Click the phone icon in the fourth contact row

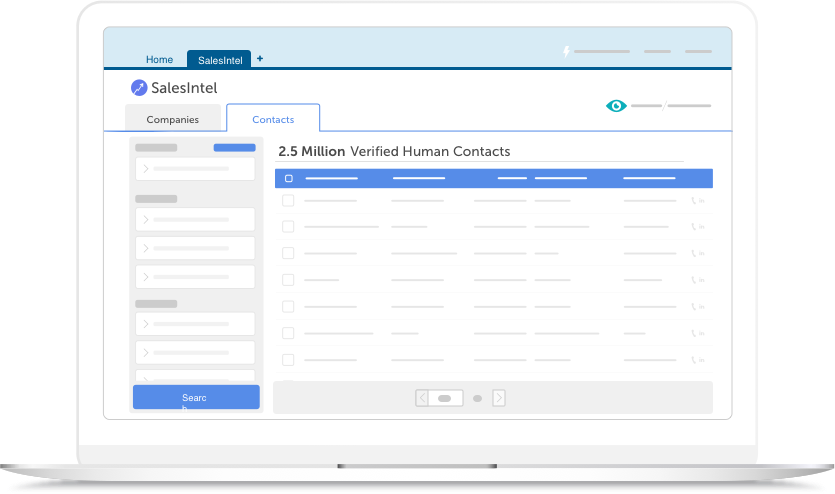(694, 280)
